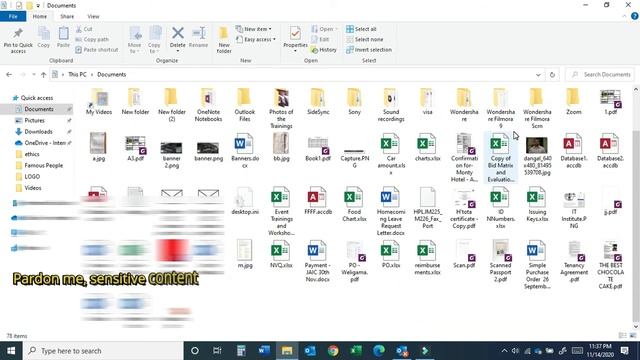Click Windows Start button
This screenshot has width=640, height=360.
tap(11, 351)
